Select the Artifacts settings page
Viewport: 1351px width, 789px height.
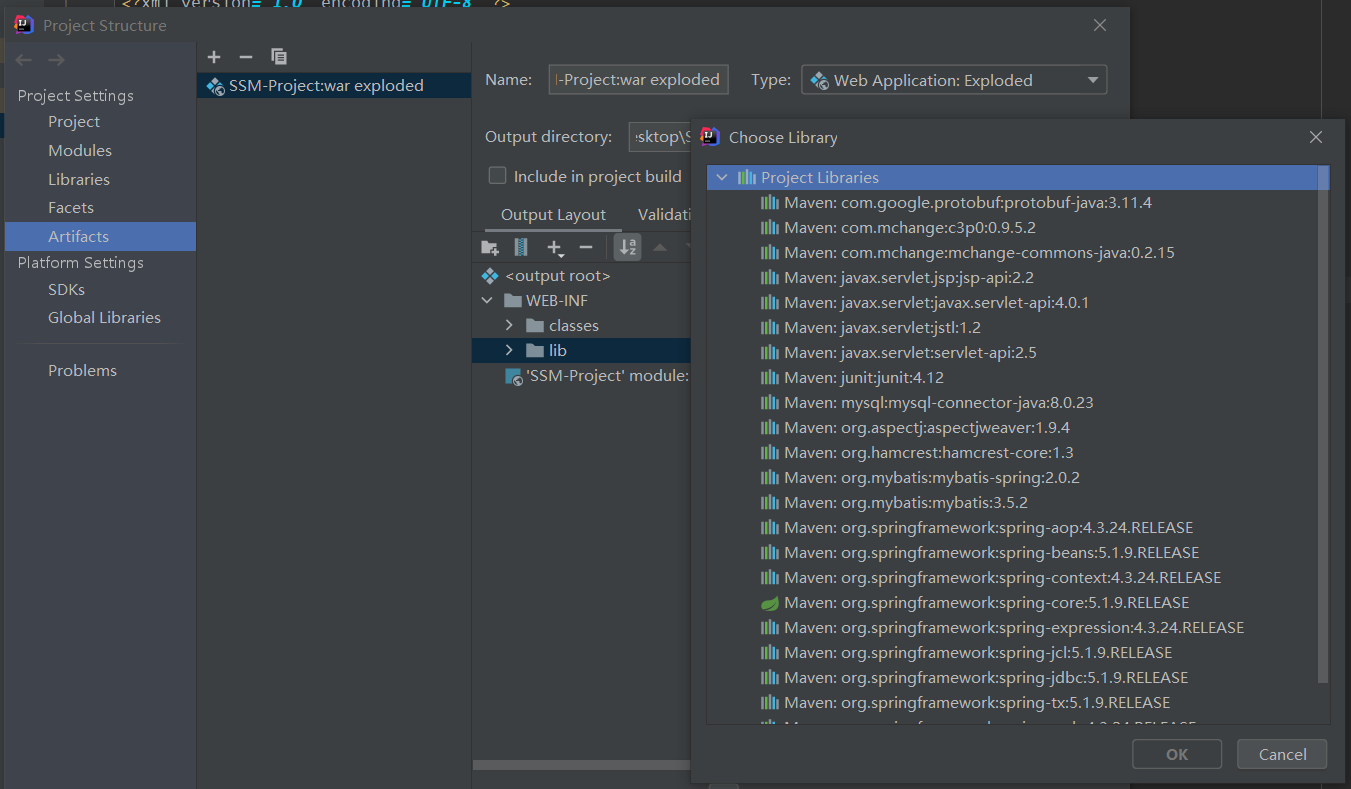pos(100,237)
